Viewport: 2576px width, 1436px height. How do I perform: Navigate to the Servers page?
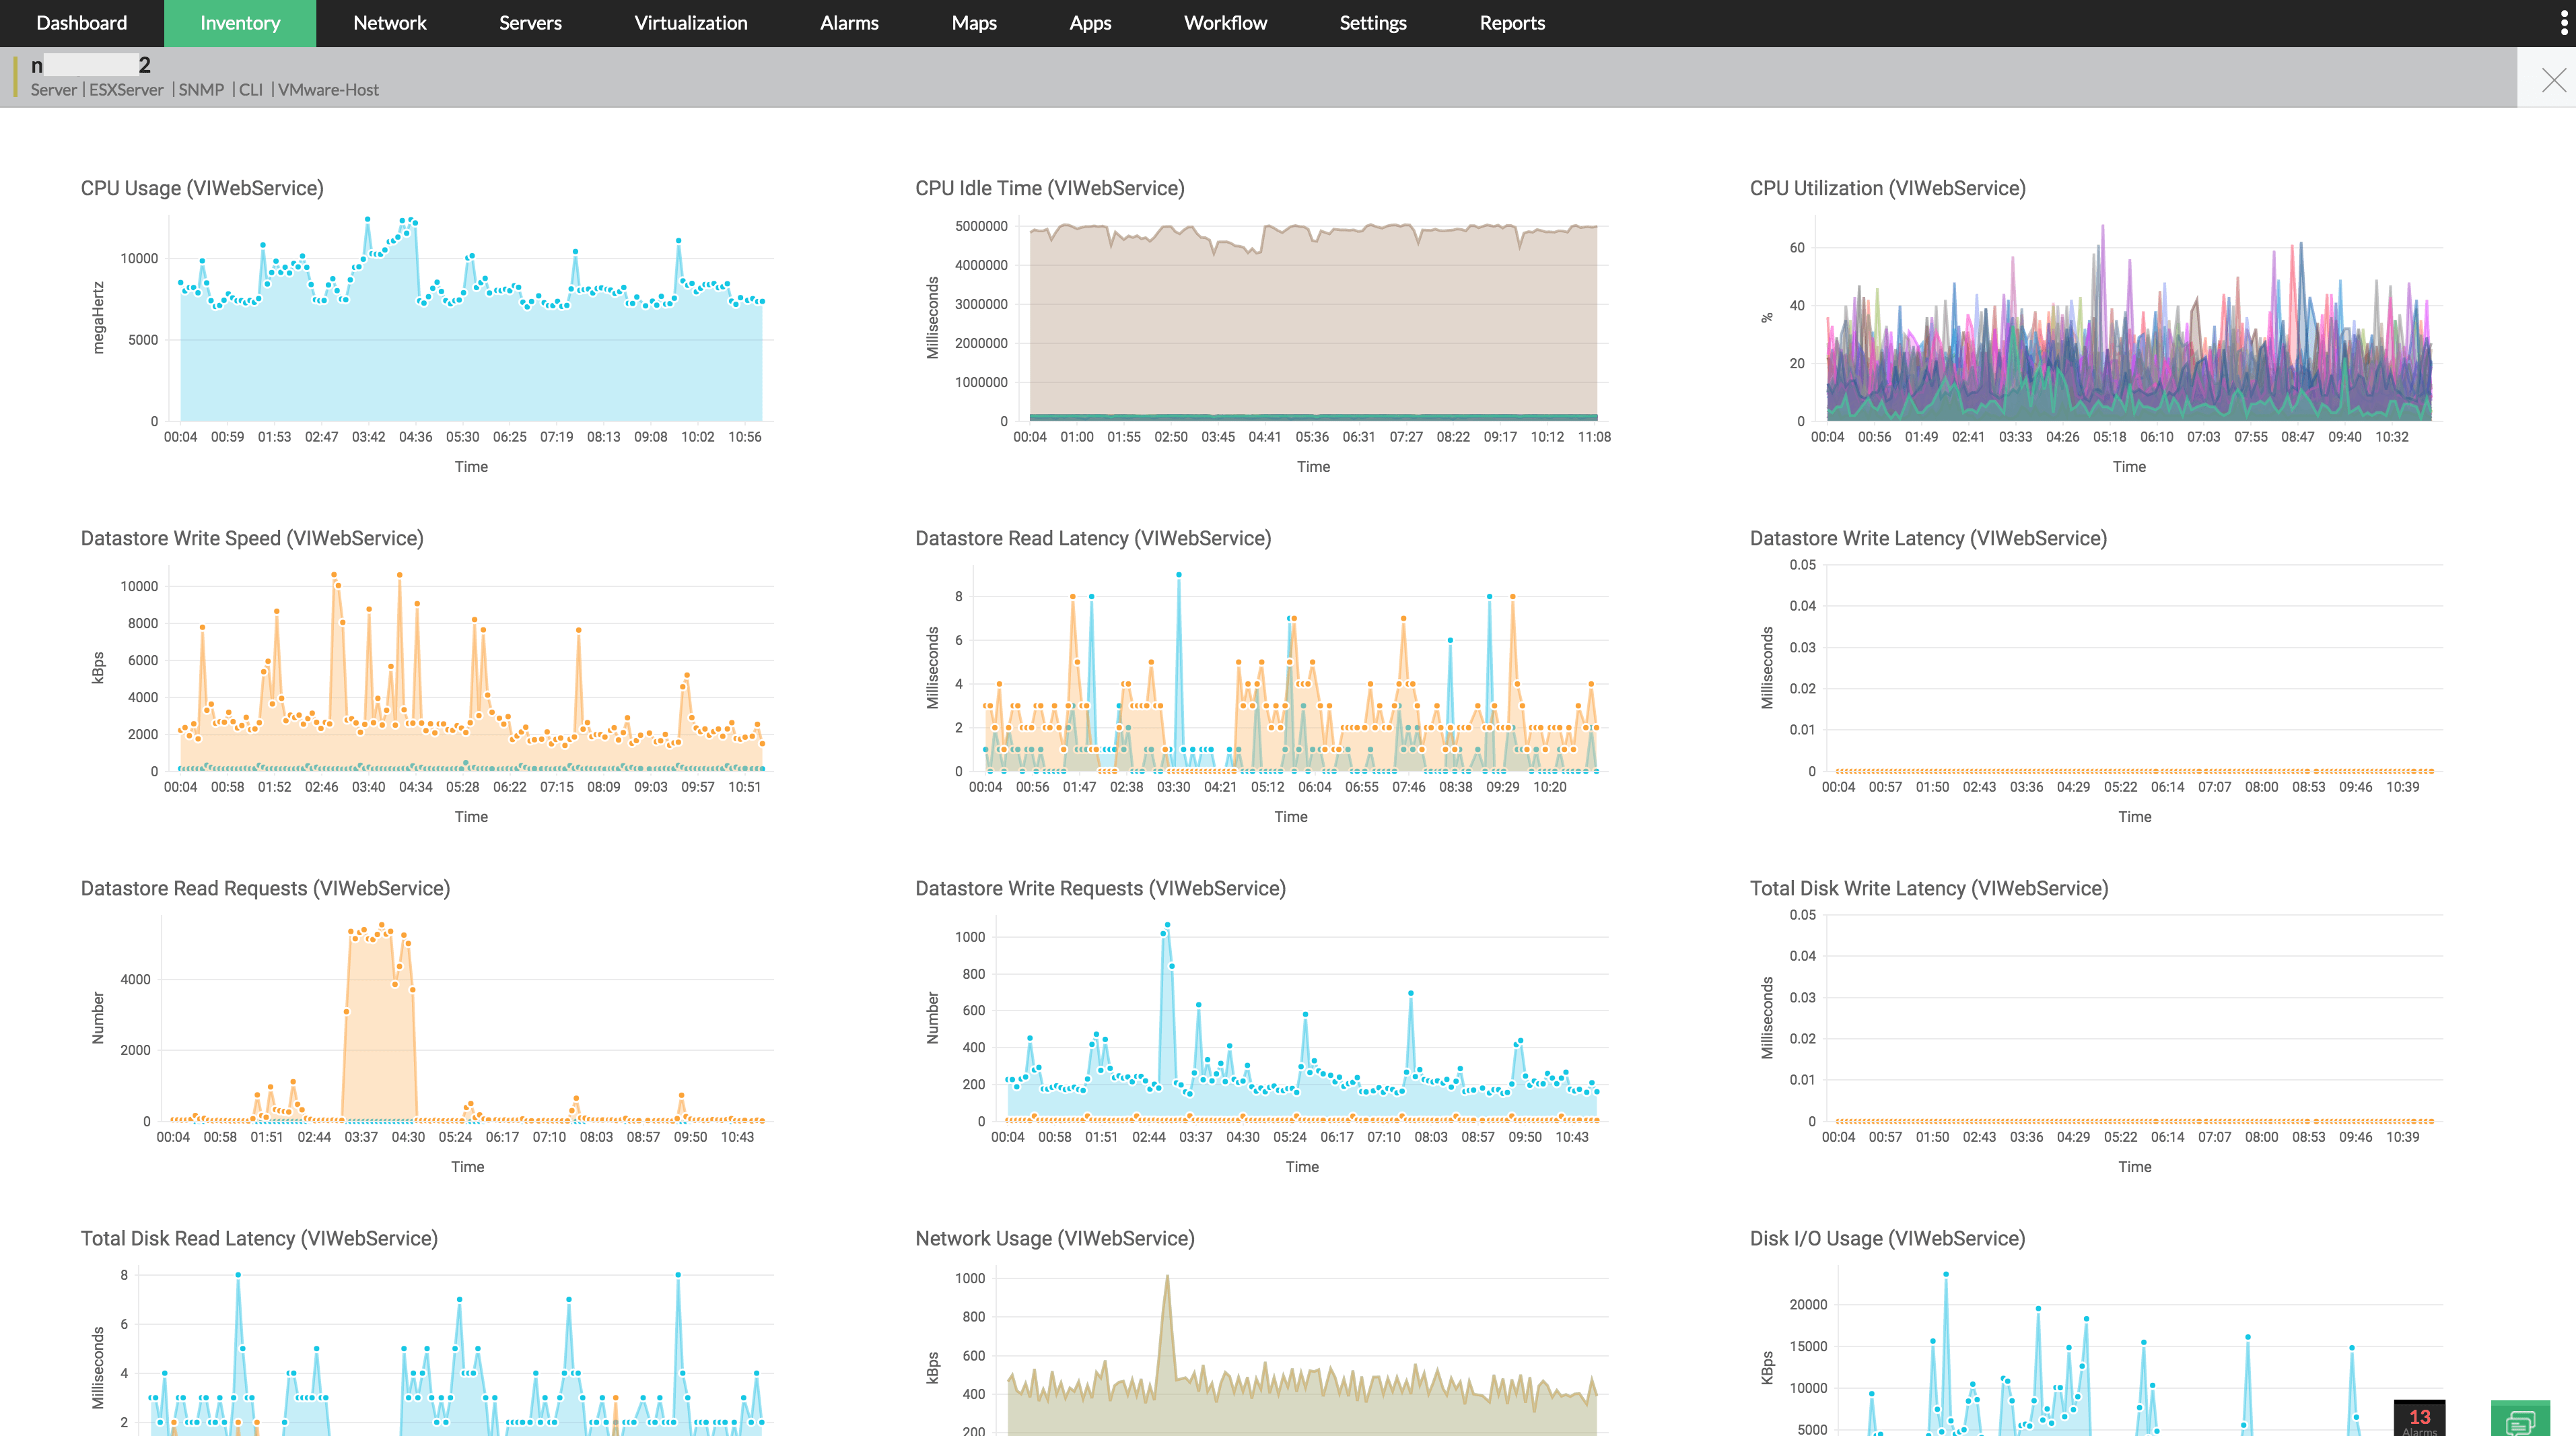click(530, 22)
